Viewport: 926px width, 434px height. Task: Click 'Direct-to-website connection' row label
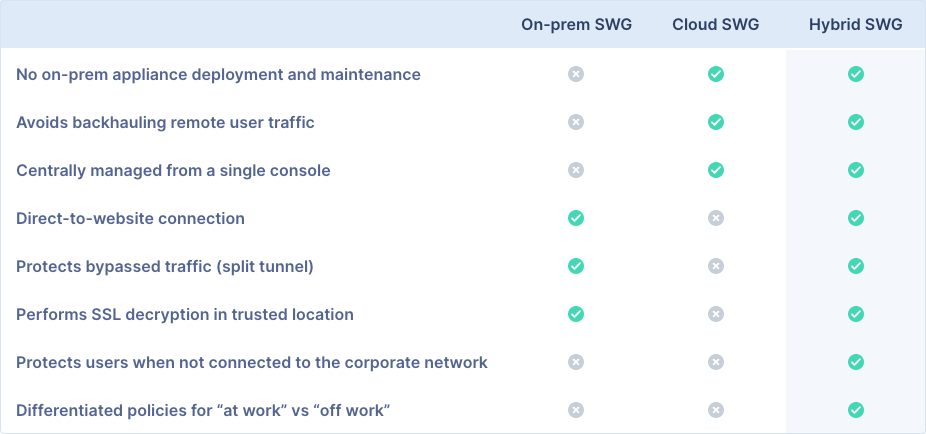tap(131, 218)
